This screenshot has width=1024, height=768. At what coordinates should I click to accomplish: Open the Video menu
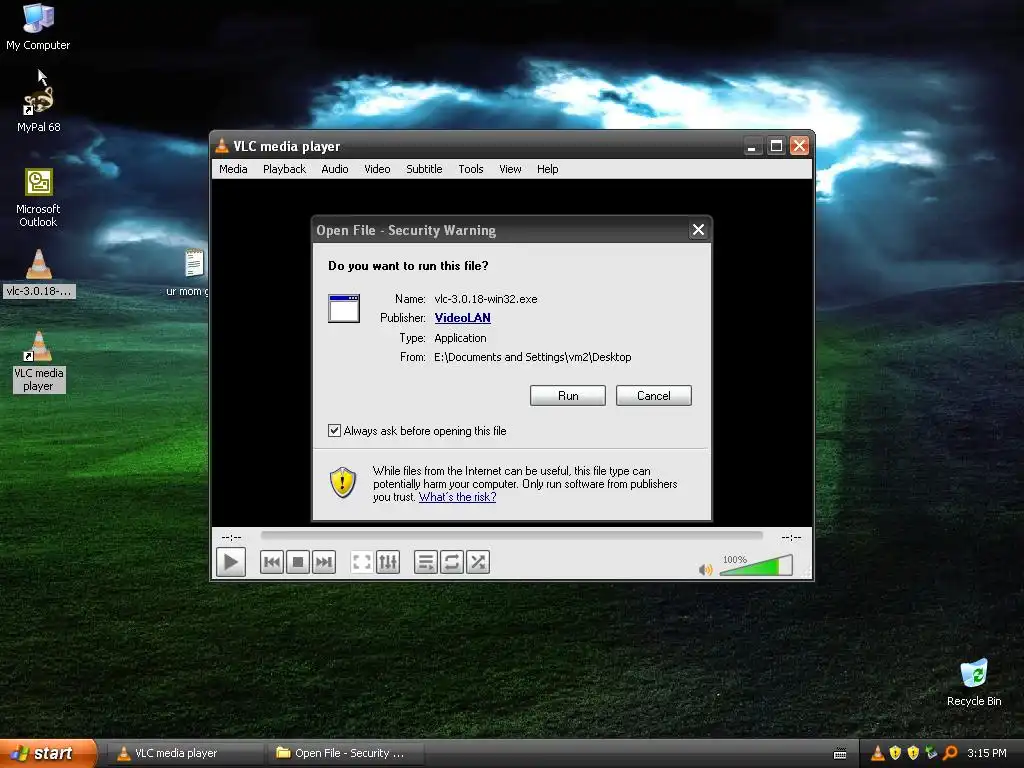coord(377,169)
